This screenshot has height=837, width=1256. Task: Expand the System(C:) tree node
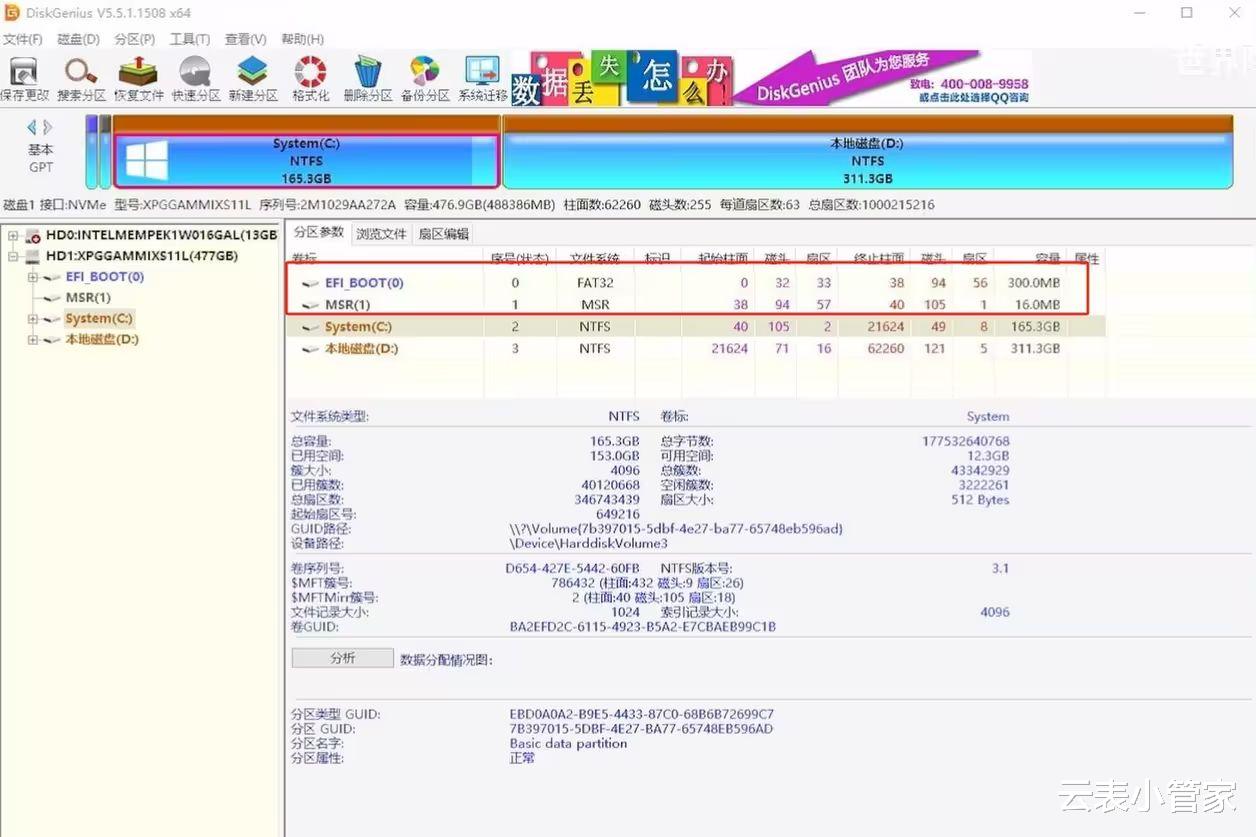(33, 319)
